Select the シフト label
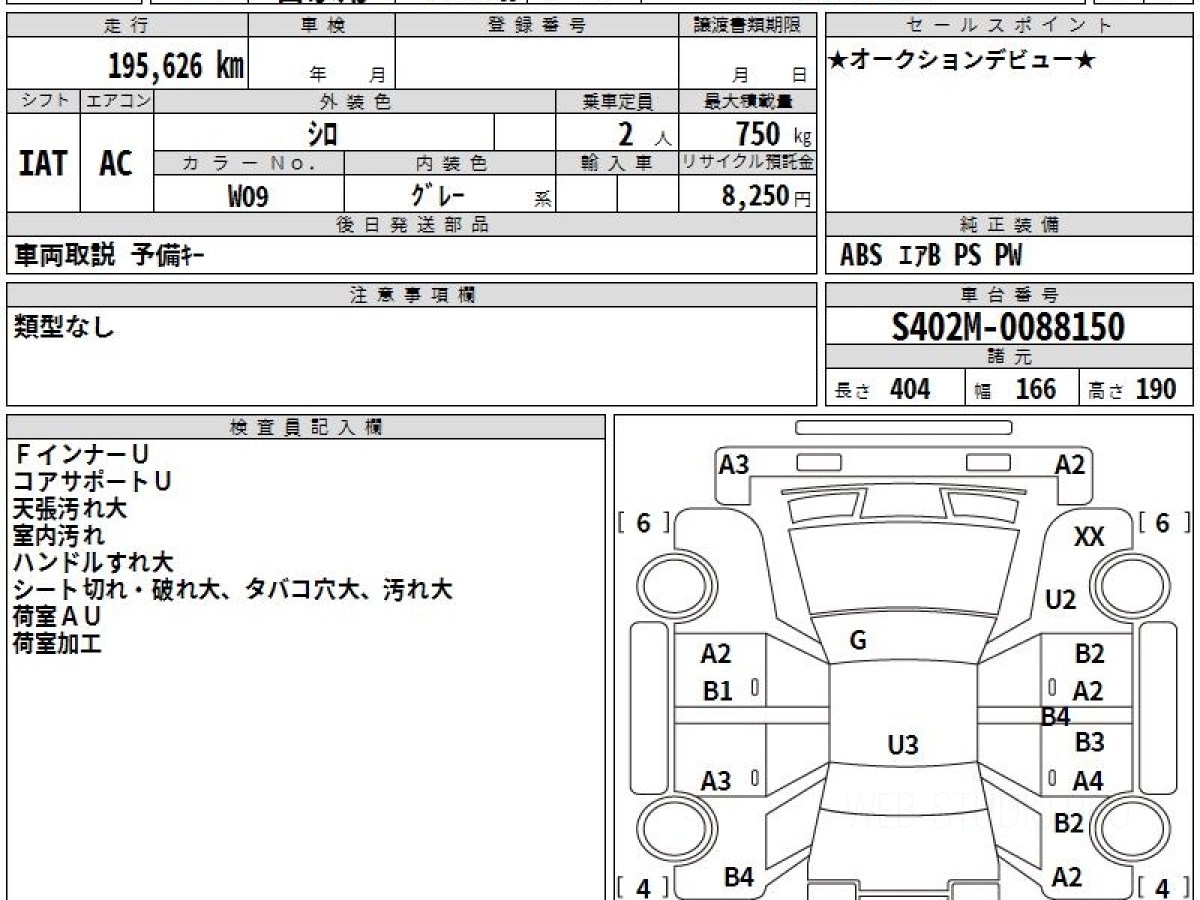The width and height of the screenshot is (1200, 900). click(43, 101)
